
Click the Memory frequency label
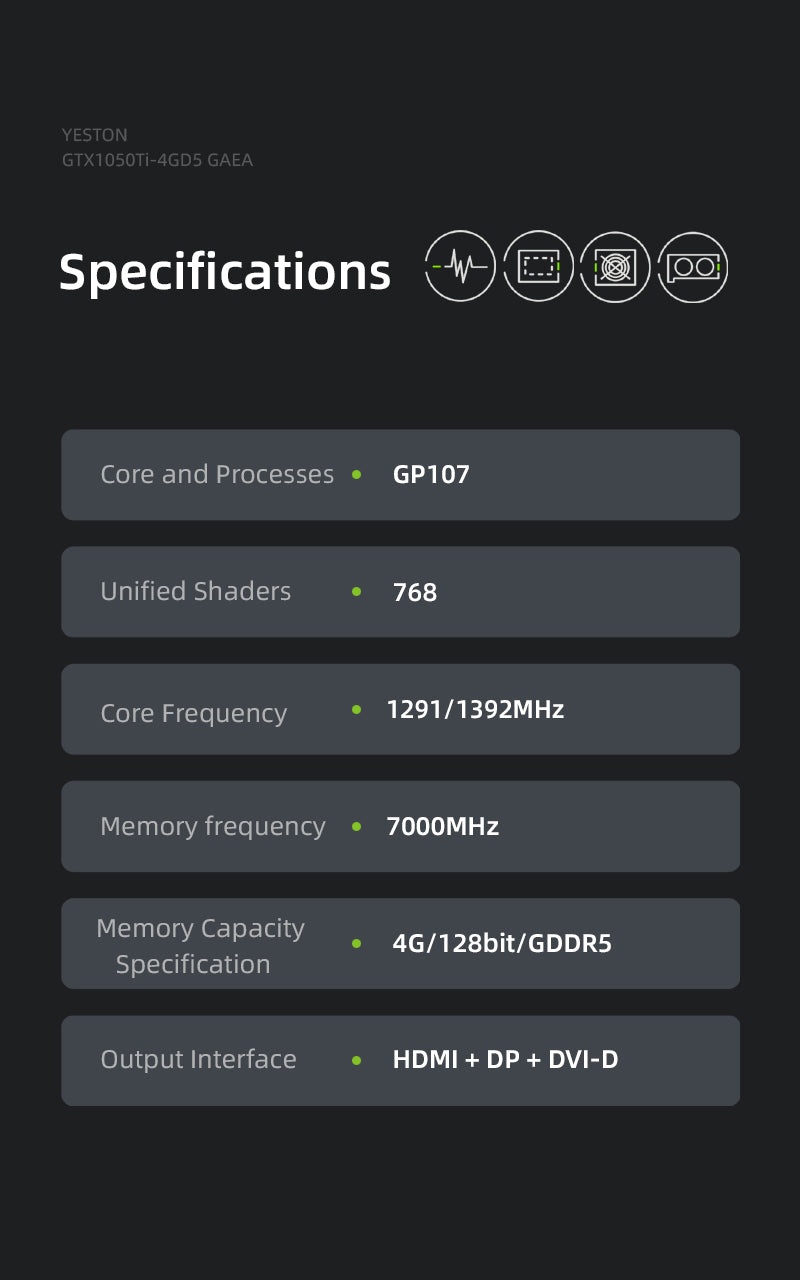[213, 827]
